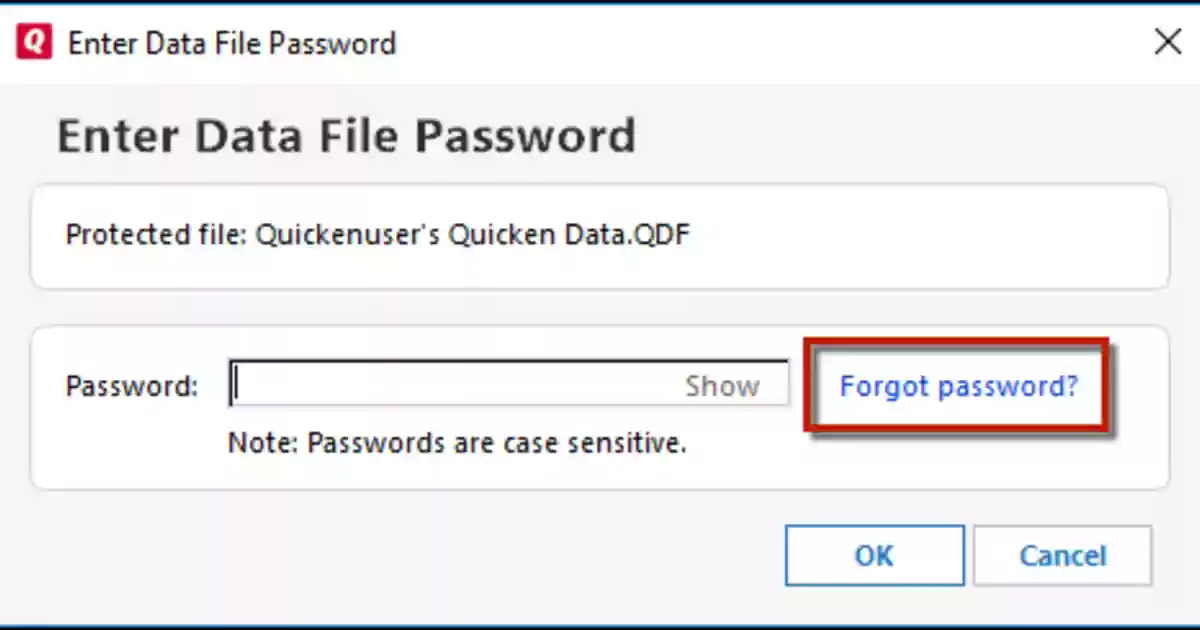
Task: Click the word Password in the heading
Action: tap(525, 135)
